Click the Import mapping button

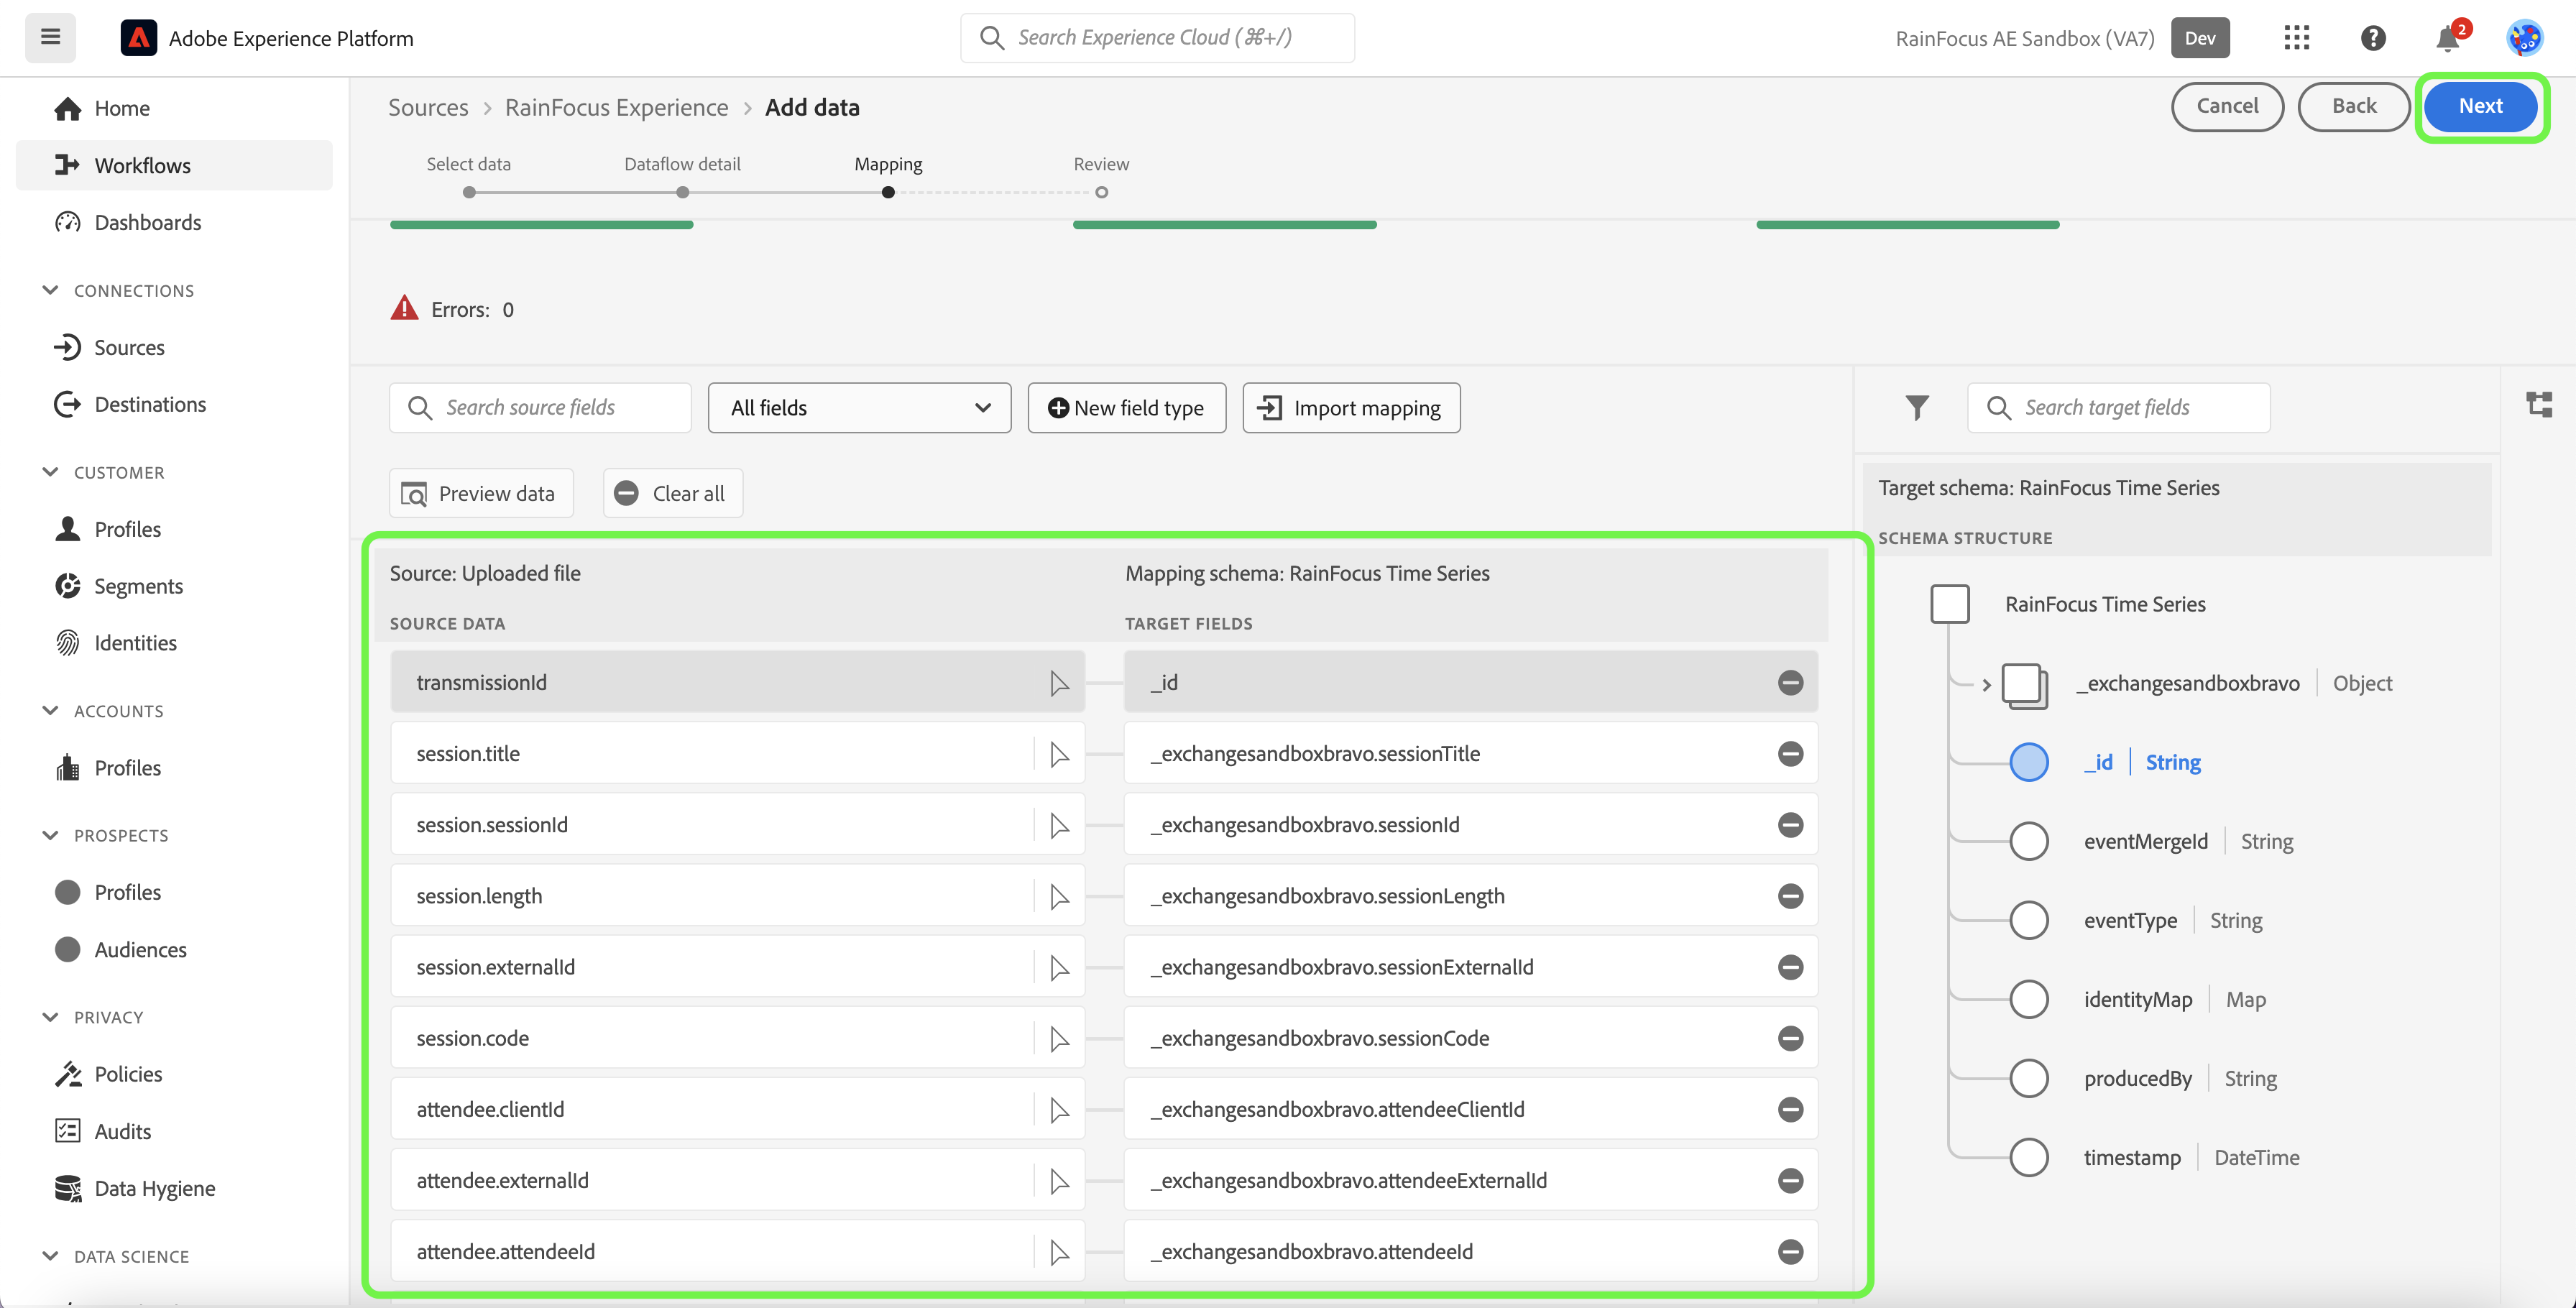coord(1350,407)
